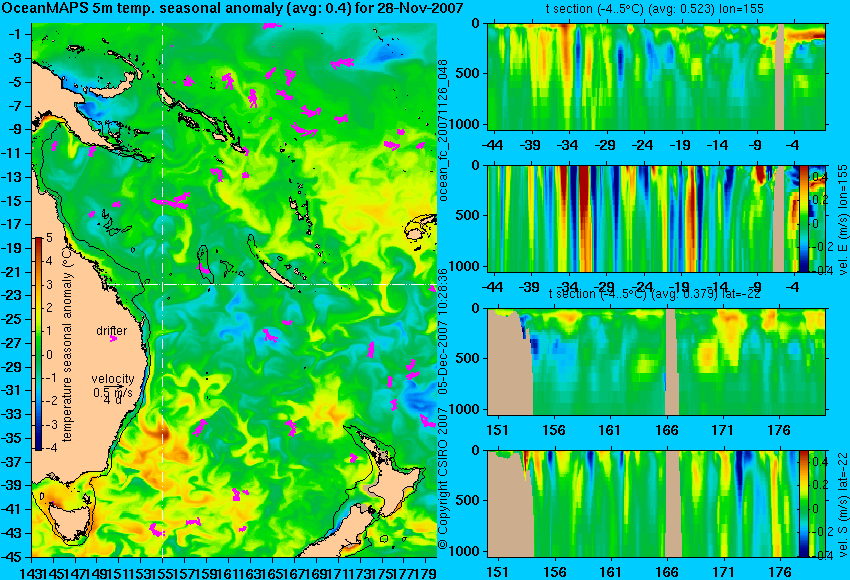Click the brown land gap in the top temperature section
This screenshot has width=850, height=580.
[x=780, y=76]
